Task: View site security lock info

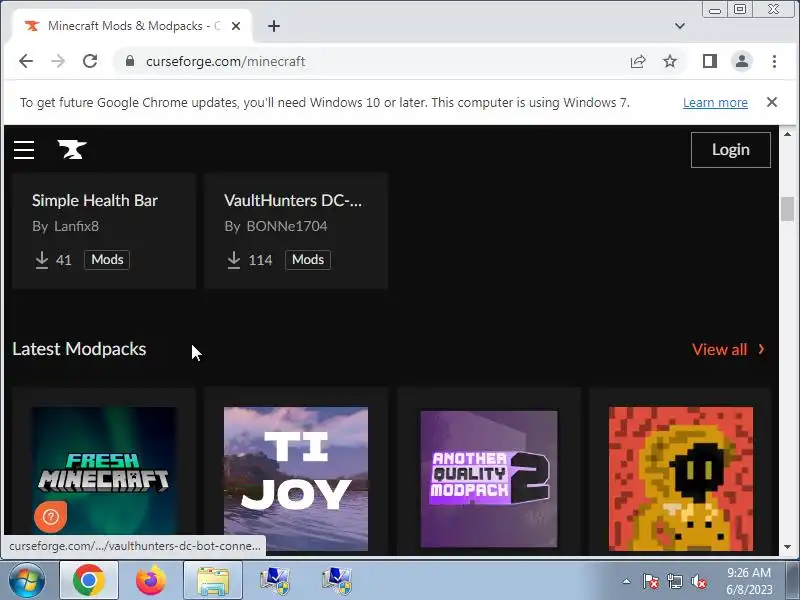Action: 130,61
